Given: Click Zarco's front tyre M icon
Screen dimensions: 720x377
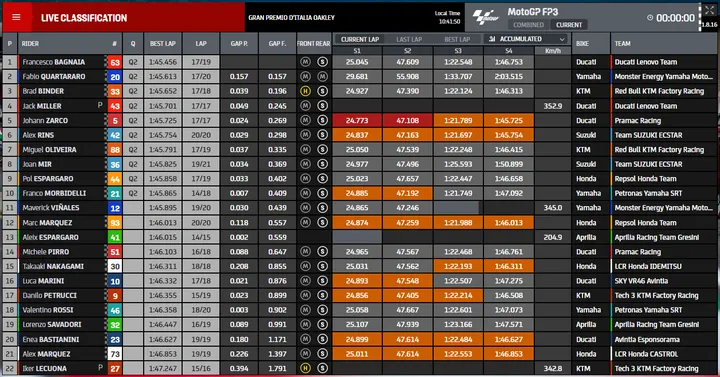Looking at the screenshot, I should coord(305,120).
